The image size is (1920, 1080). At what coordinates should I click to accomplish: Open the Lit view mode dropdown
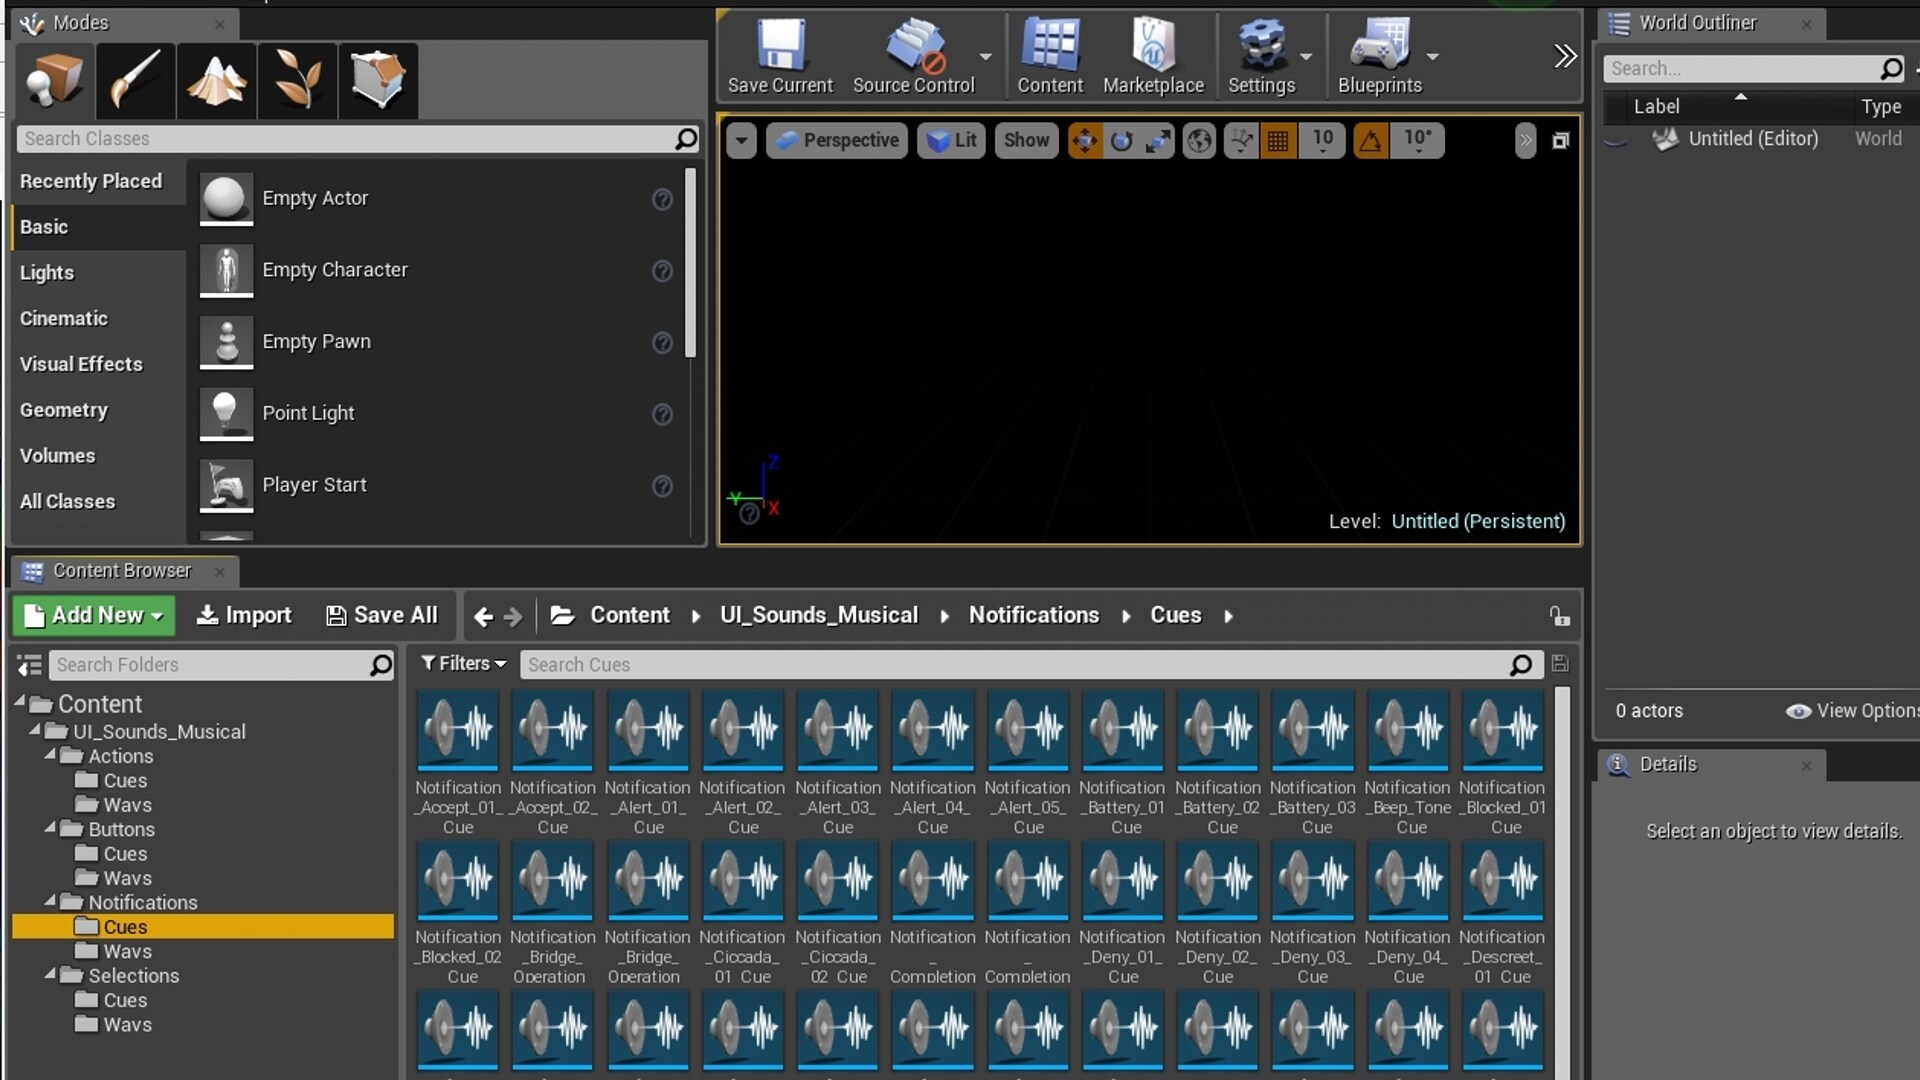point(950,140)
